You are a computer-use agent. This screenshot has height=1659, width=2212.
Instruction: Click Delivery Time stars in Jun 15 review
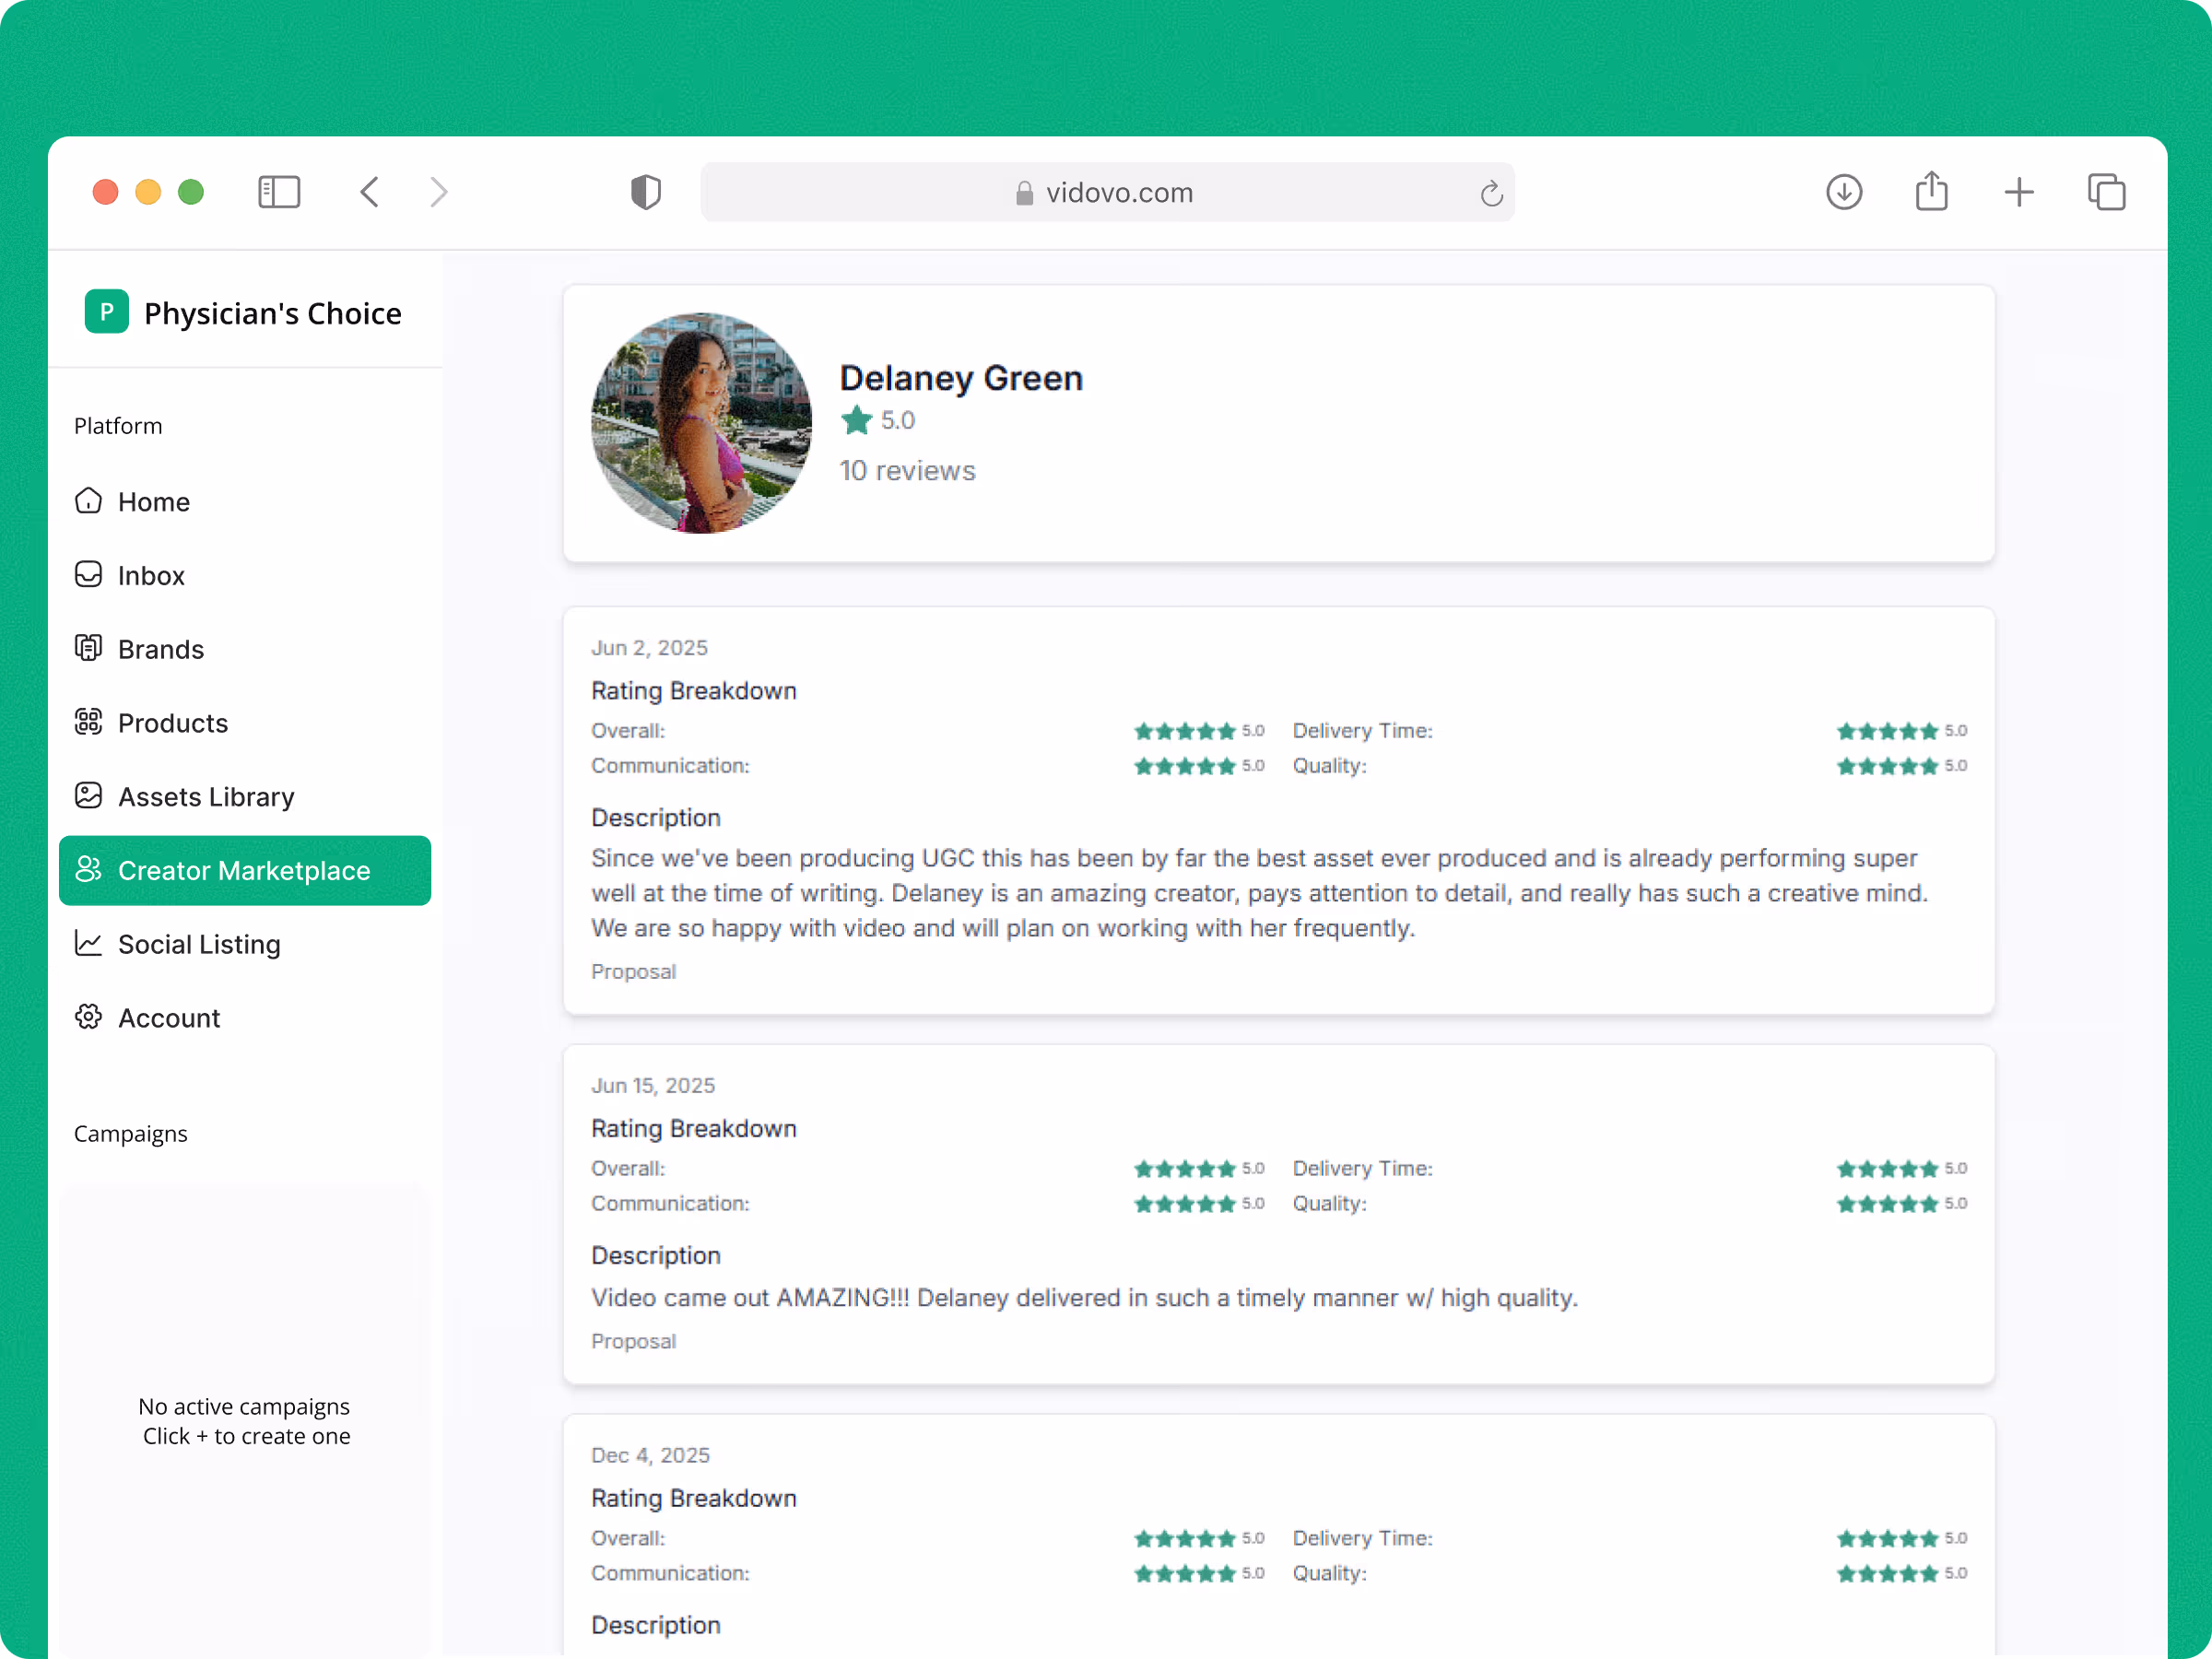[x=1887, y=1169]
